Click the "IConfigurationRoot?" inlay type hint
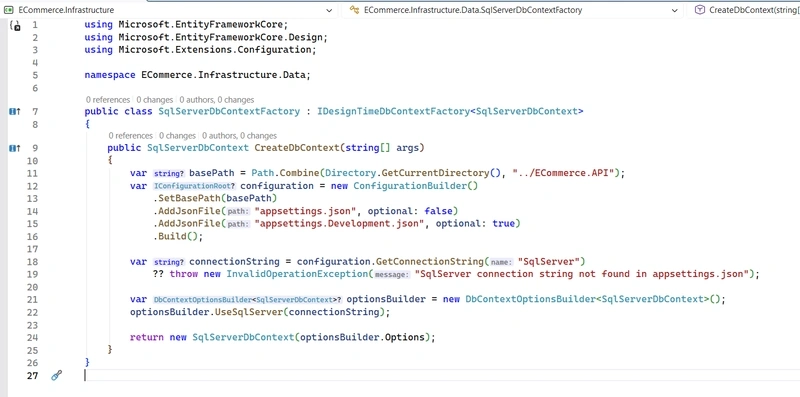800x397 pixels. pyautogui.click(x=194, y=186)
